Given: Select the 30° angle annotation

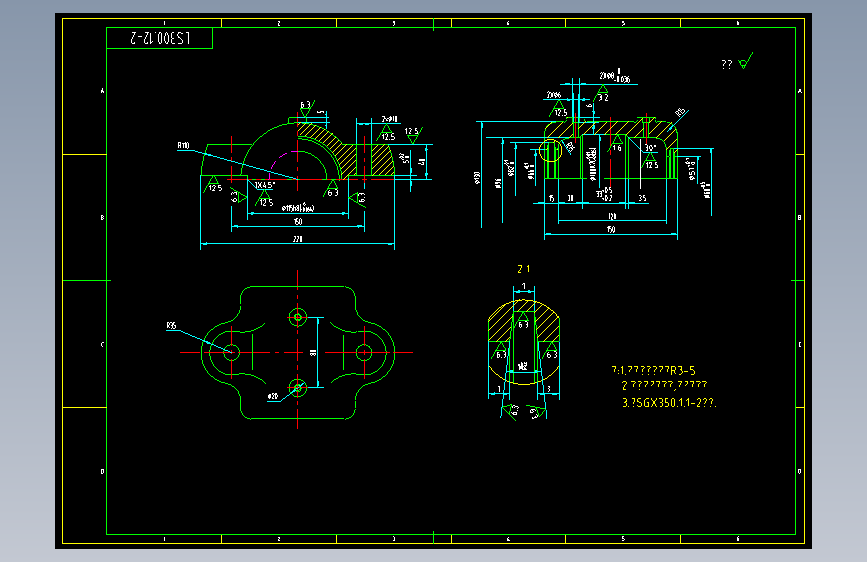Looking at the screenshot, I should click(x=650, y=148).
